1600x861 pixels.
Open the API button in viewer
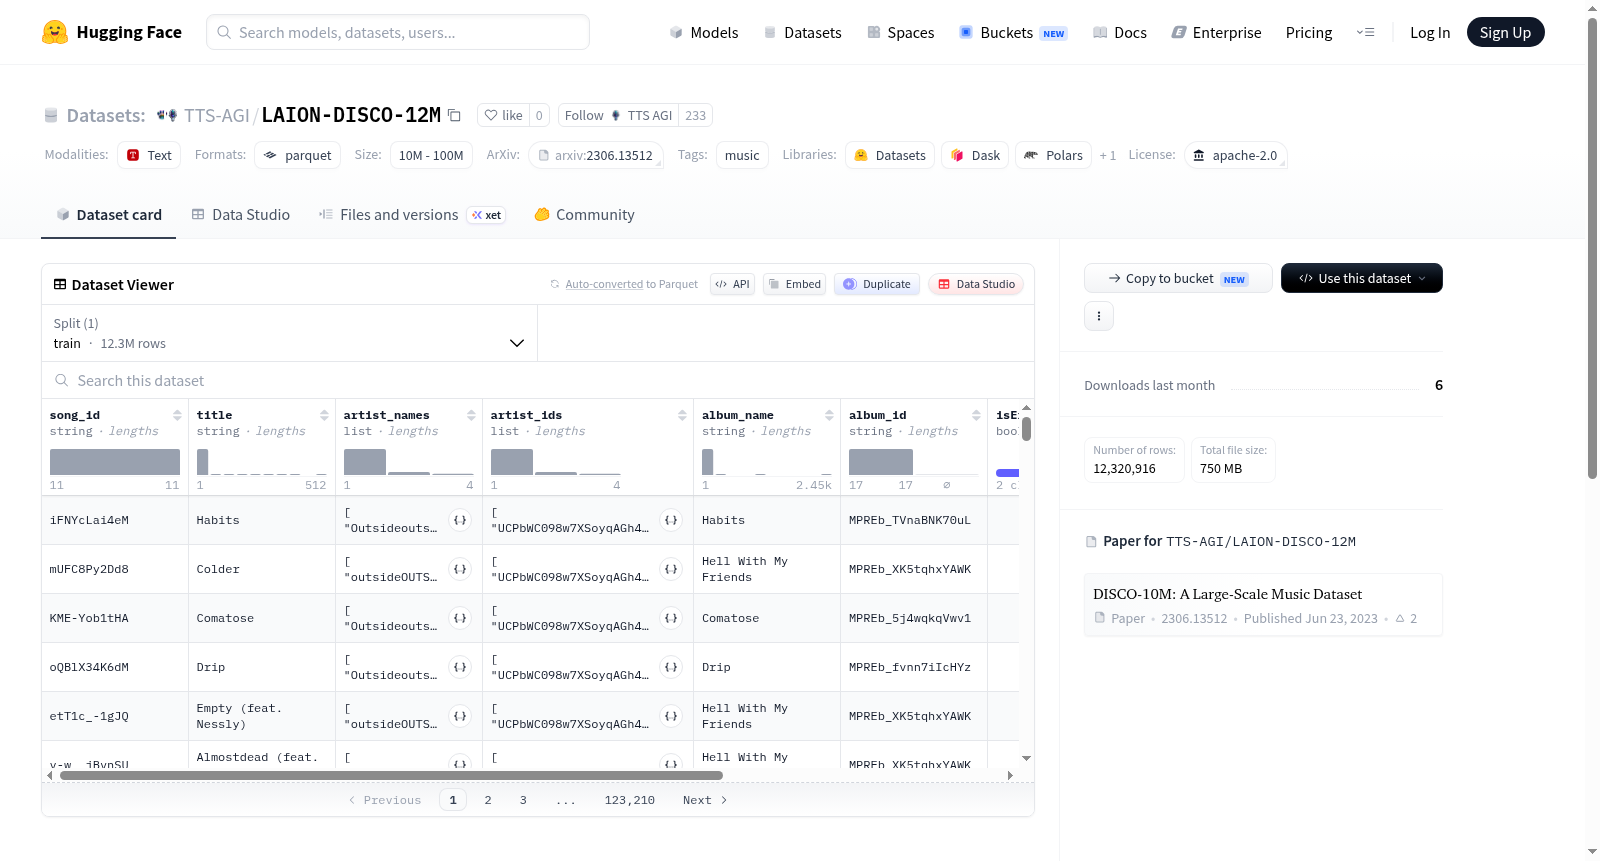(x=733, y=284)
